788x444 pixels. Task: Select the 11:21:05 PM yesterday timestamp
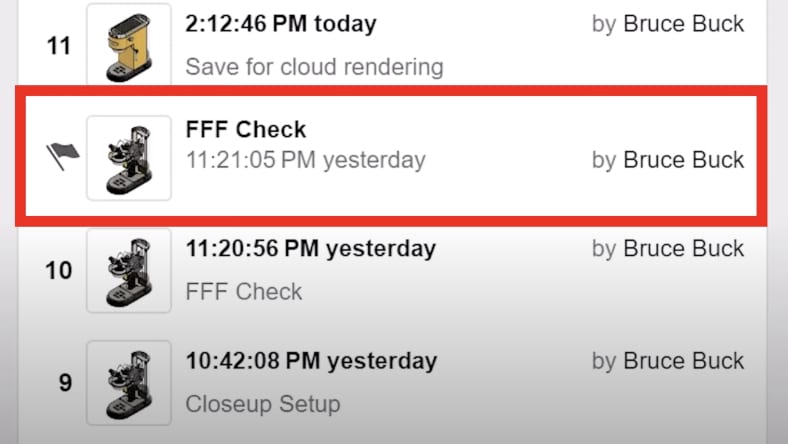(x=305, y=159)
